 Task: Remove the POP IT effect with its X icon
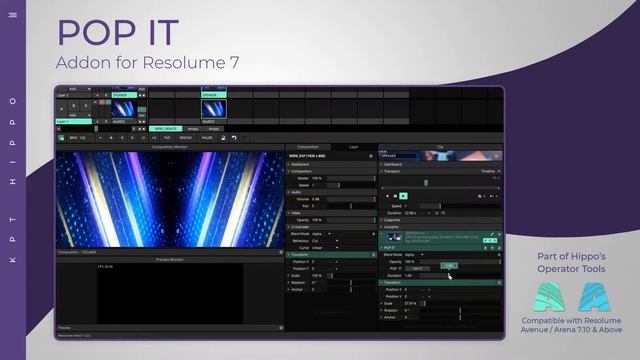(499, 248)
